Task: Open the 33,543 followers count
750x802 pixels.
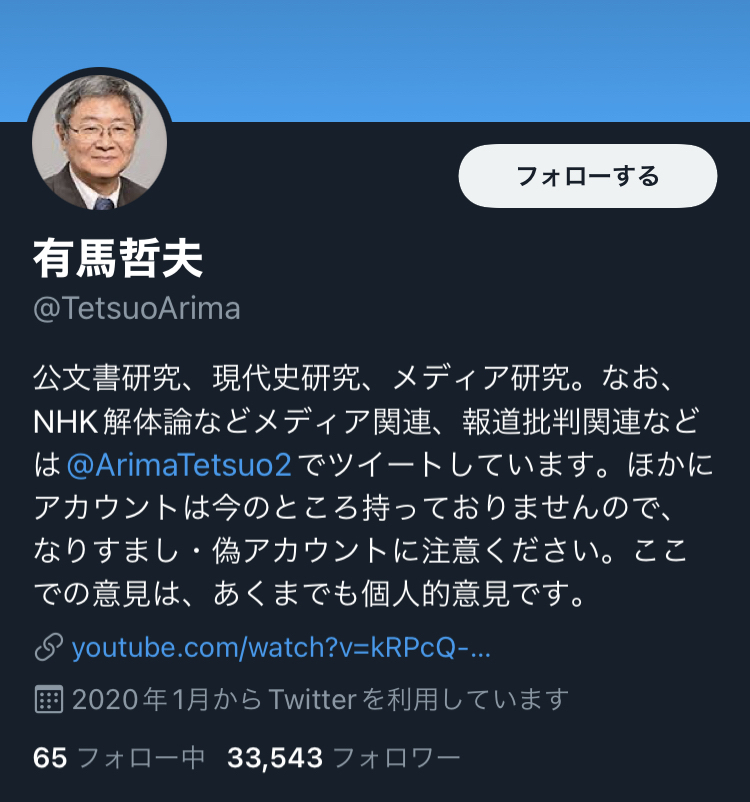Action: click(275, 758)
